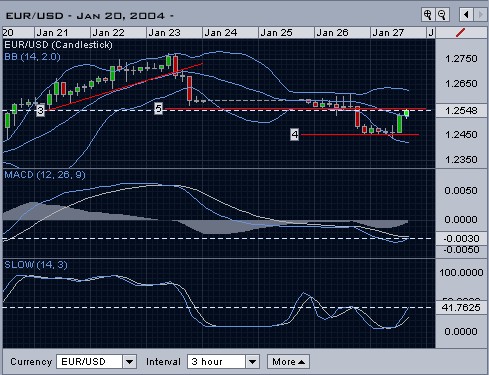Select line marker labeled 5
Image resolution: width=489 pixels, height=375 pixels.
158,108
